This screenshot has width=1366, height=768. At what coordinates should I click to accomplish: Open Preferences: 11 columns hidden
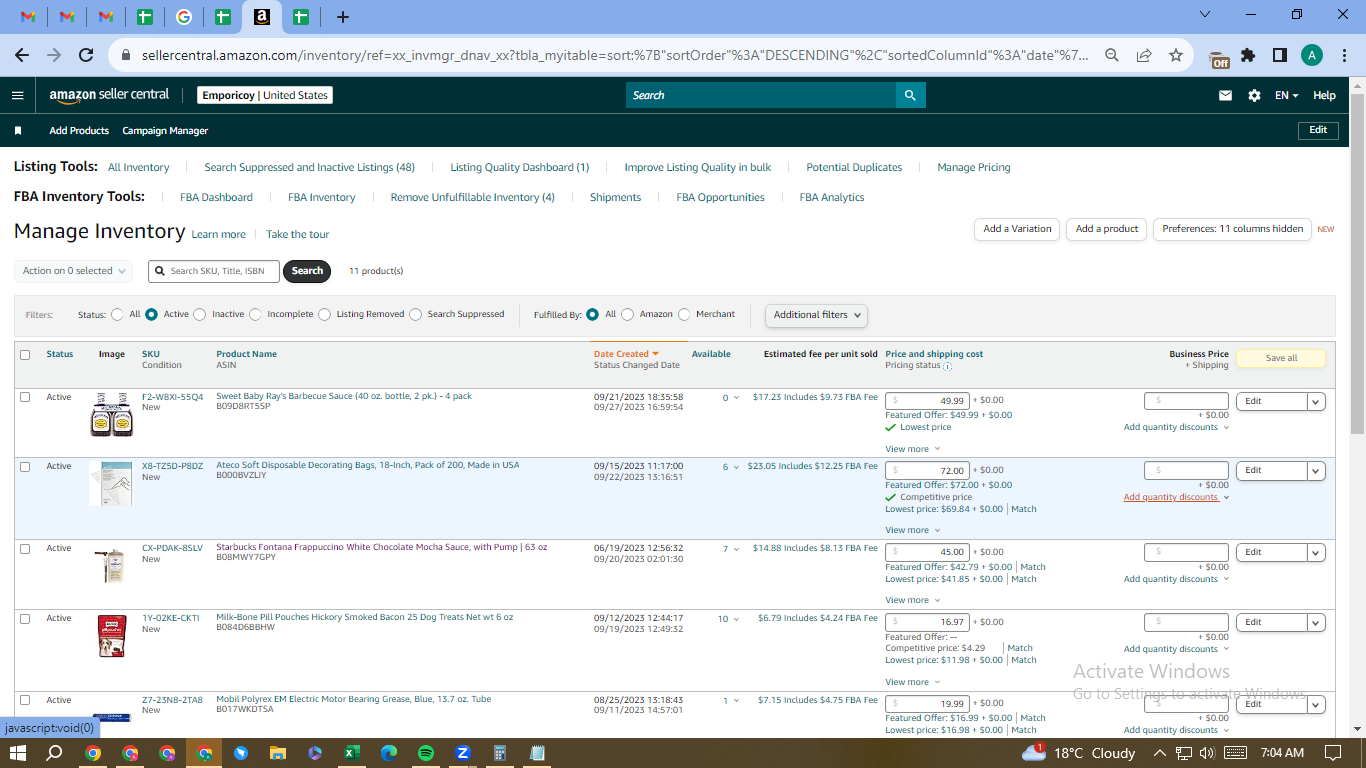pos(1233,229)
